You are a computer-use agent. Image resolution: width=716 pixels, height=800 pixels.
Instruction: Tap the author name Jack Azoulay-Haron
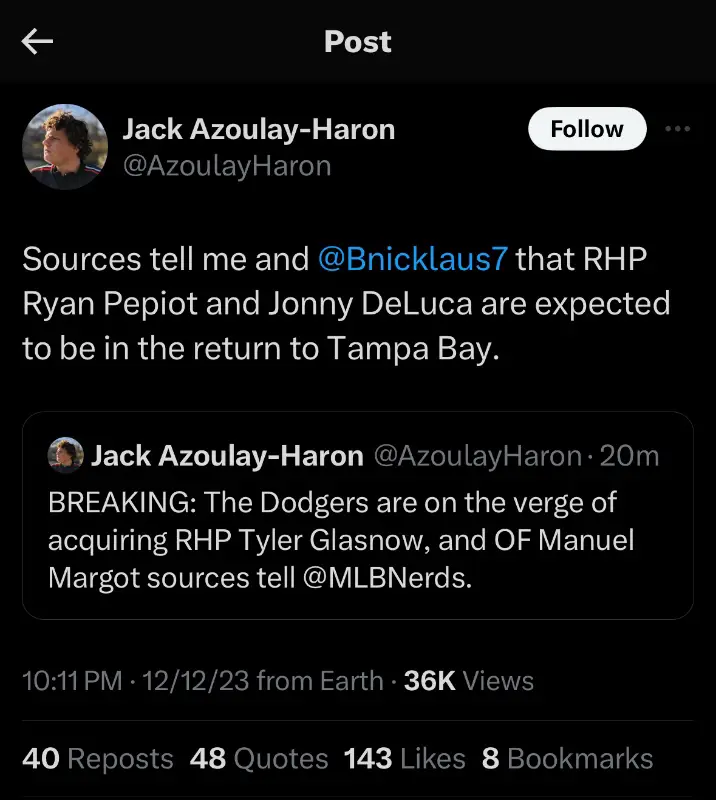coord(258,129)
